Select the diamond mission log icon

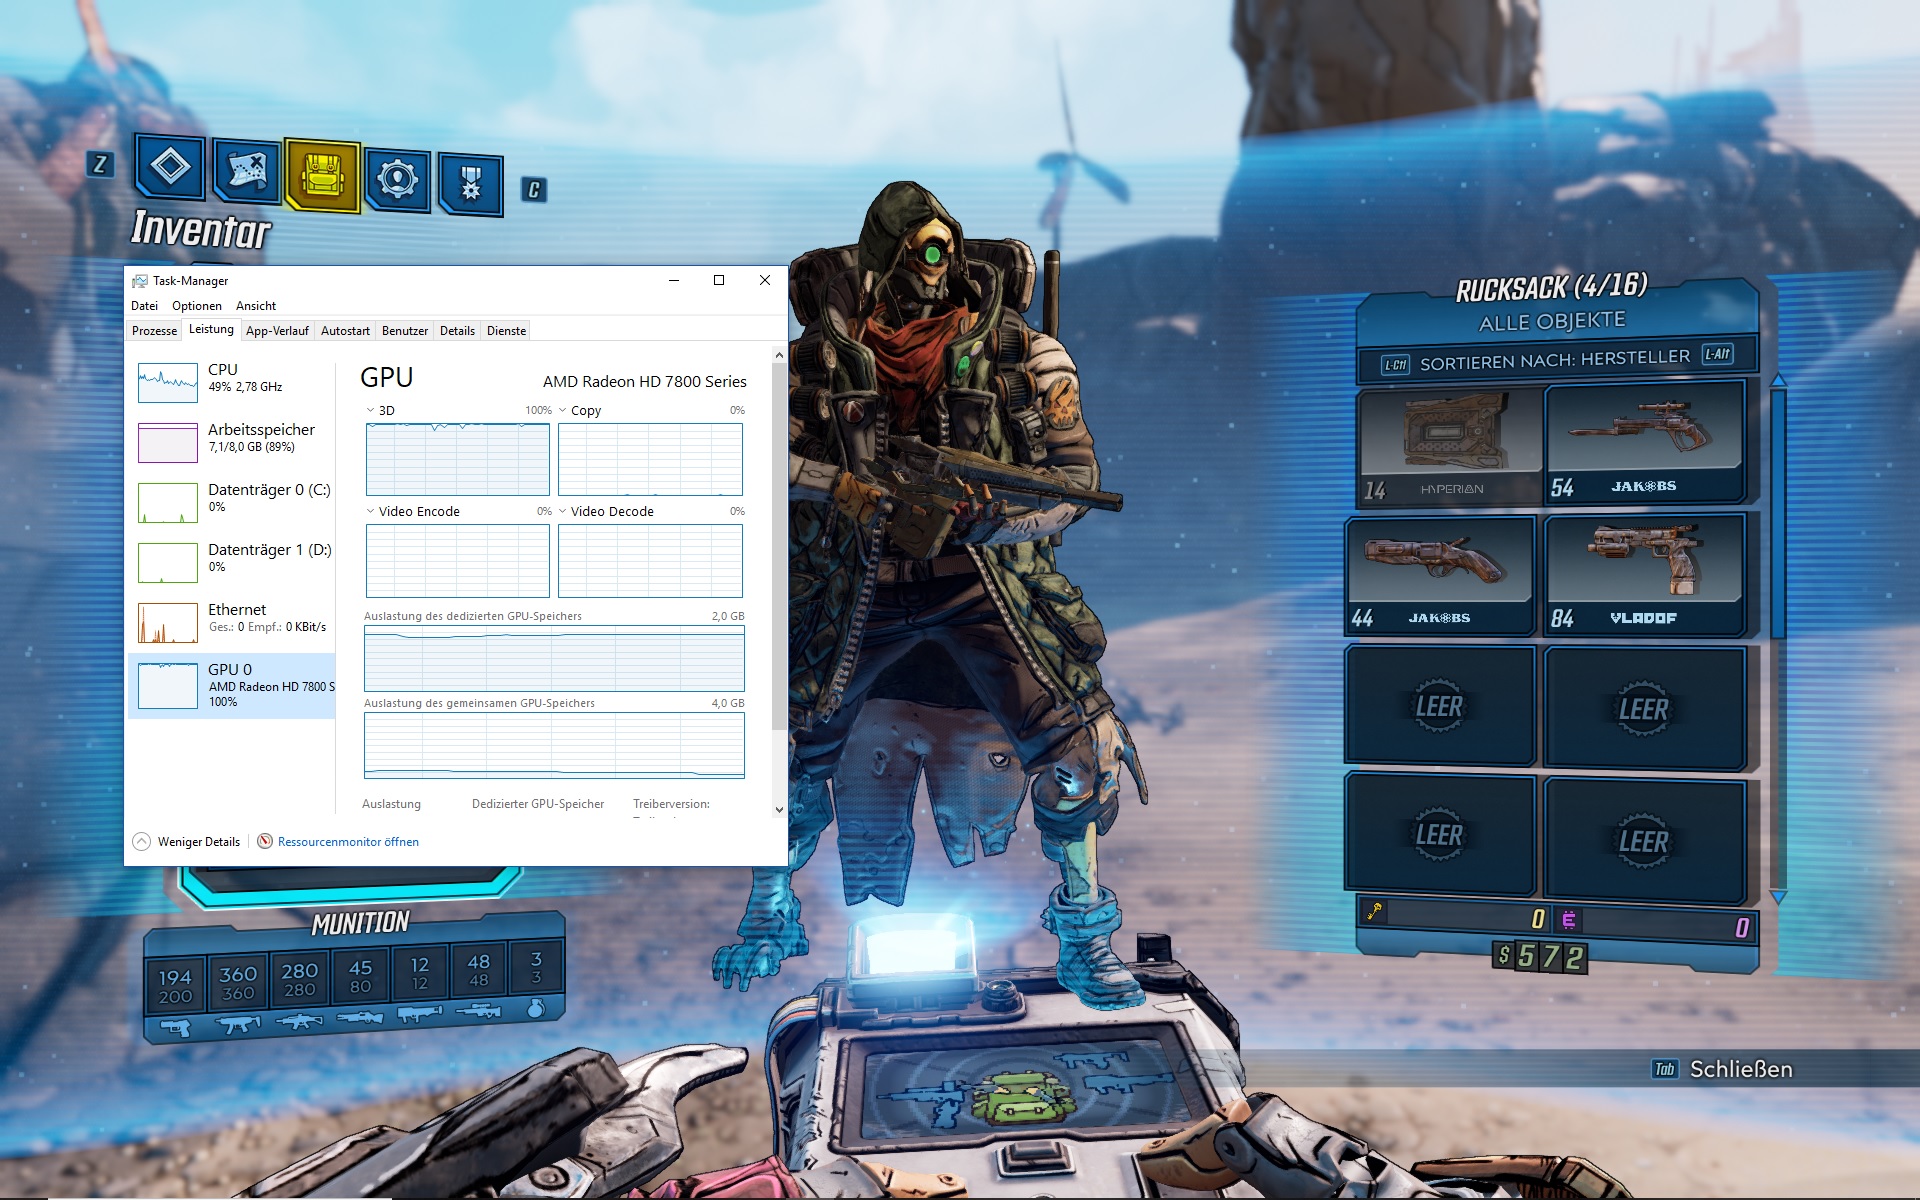170,166
